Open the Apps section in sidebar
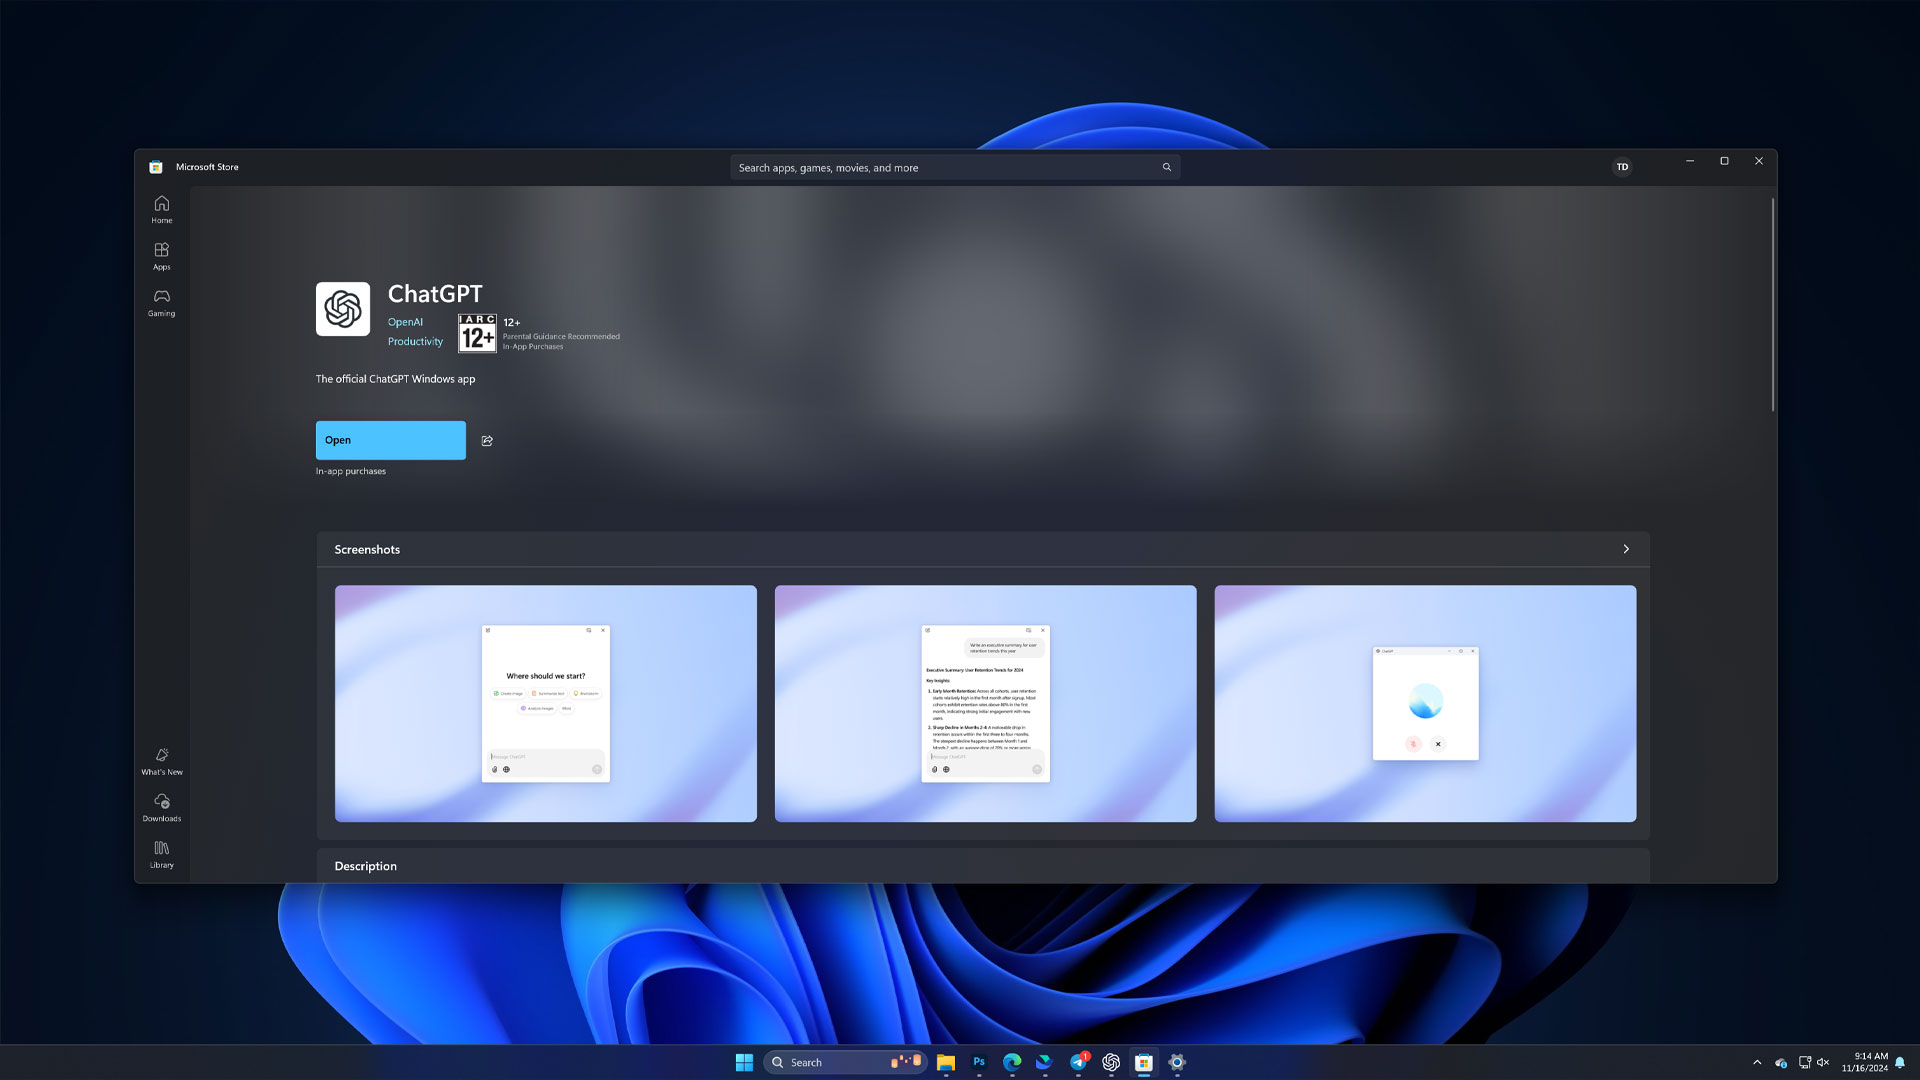This screenshot has height=1080, width=1920. pos(161,256)
